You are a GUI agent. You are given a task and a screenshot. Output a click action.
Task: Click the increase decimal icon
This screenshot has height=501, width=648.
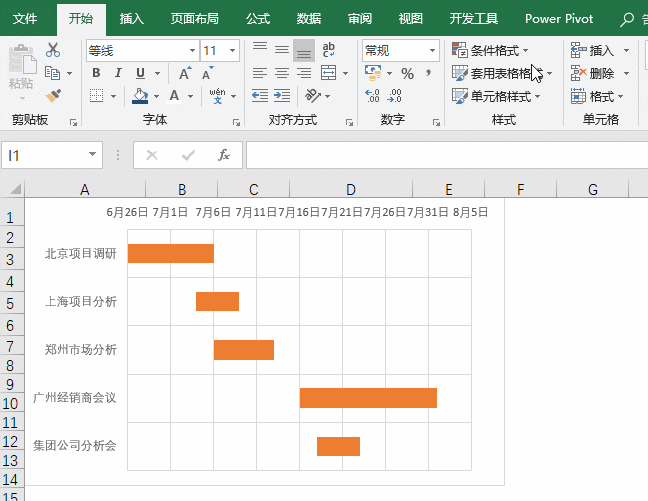click(x=373, y=96)
